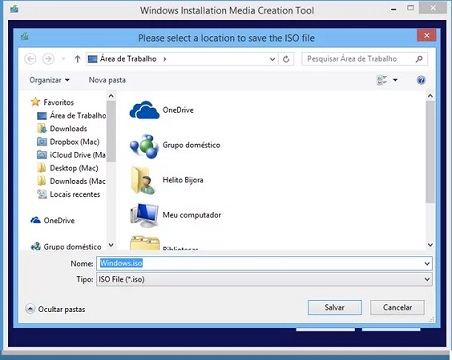Click the Meu computador monitor icon
This screenshot has height=360, width=452.
click(144, 215)
